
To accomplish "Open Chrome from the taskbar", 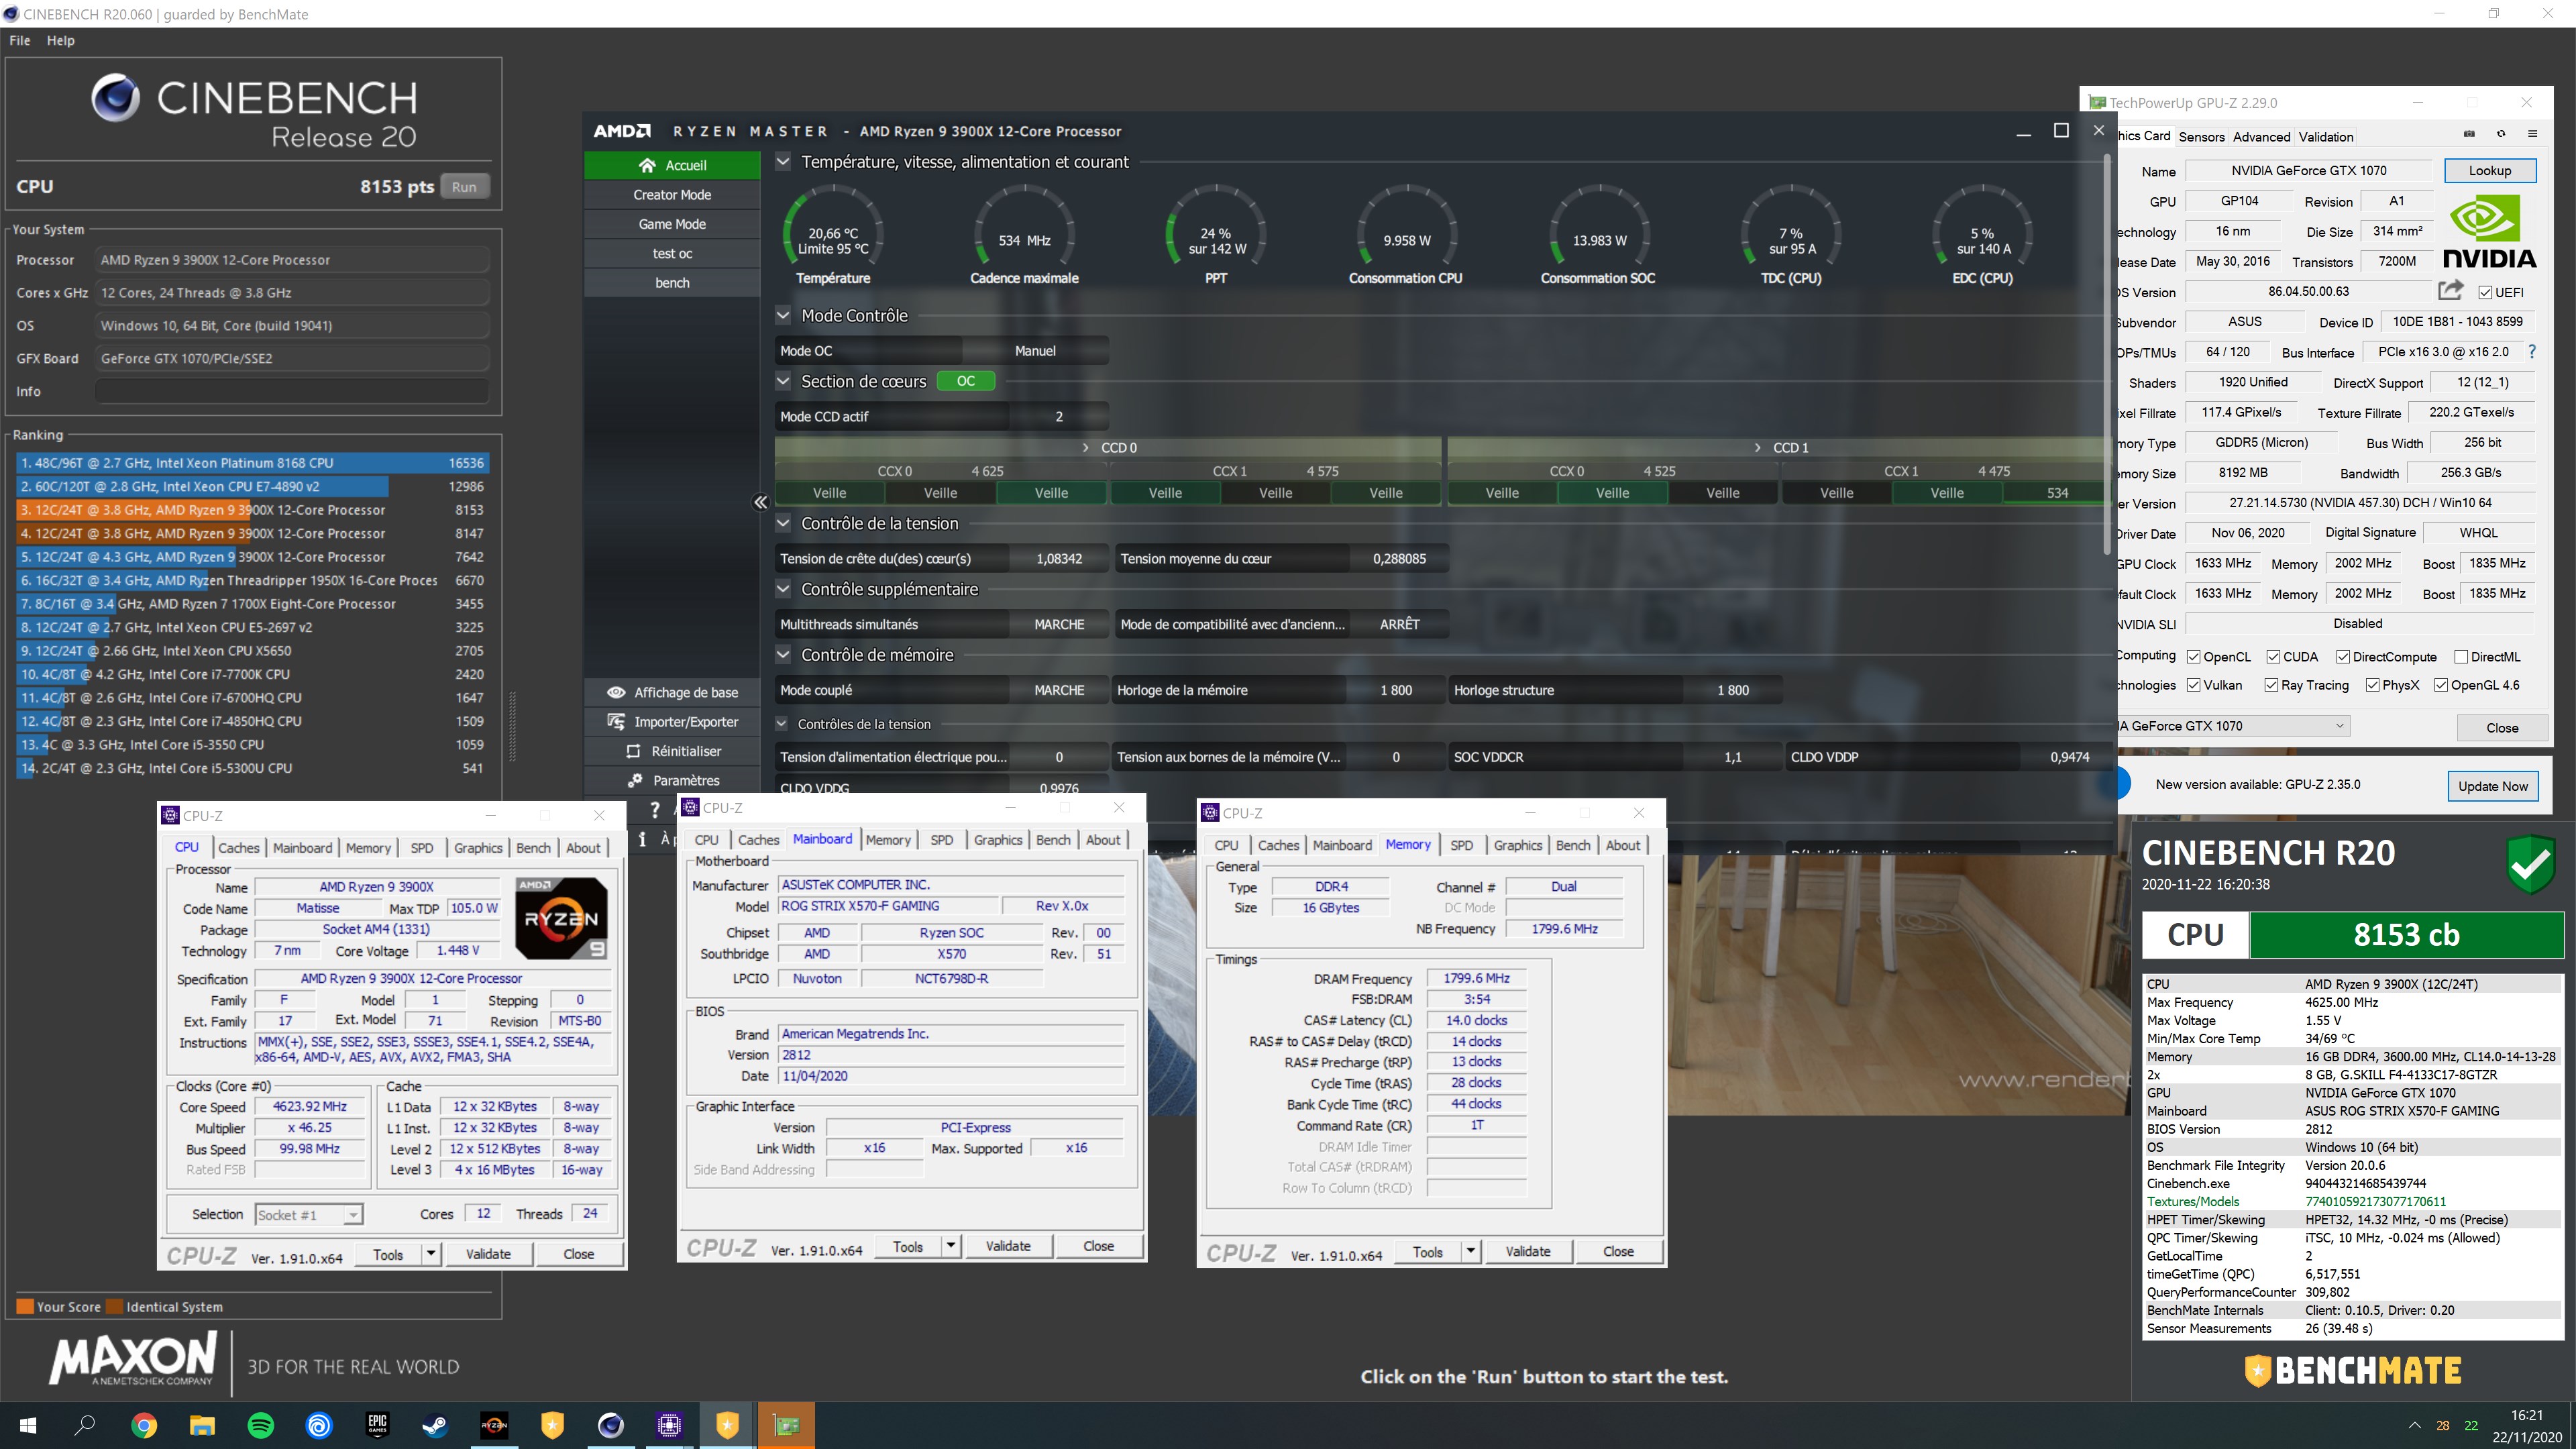I will click(x=144, y=1425).
